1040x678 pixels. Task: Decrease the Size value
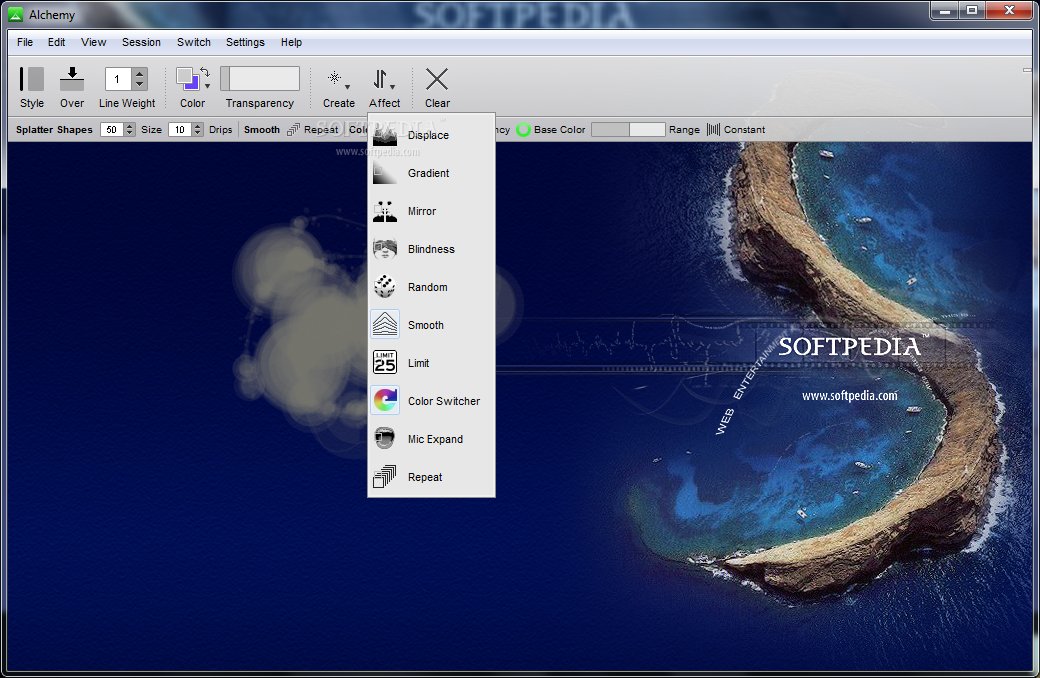[x=198, y=133]
